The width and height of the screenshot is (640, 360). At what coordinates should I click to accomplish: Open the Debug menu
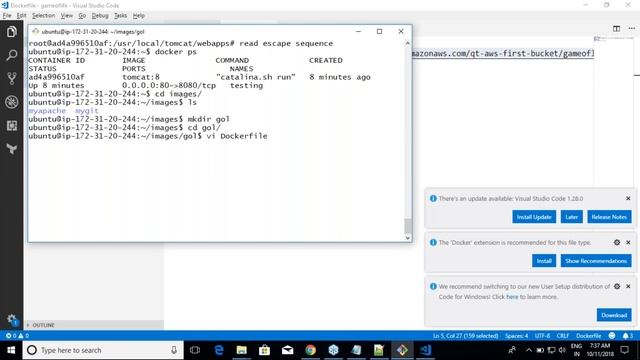click(x=100, y=16)
